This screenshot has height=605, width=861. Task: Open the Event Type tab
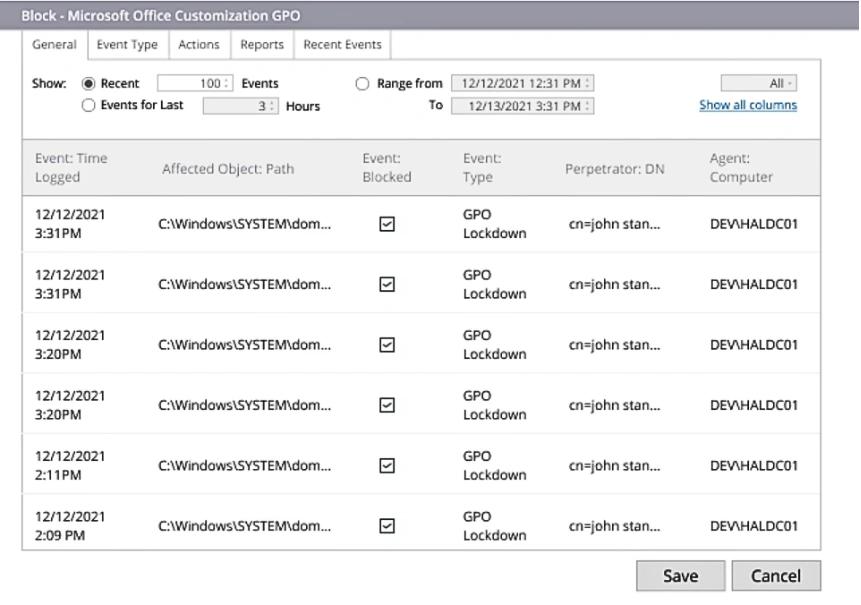click(127, 44)
